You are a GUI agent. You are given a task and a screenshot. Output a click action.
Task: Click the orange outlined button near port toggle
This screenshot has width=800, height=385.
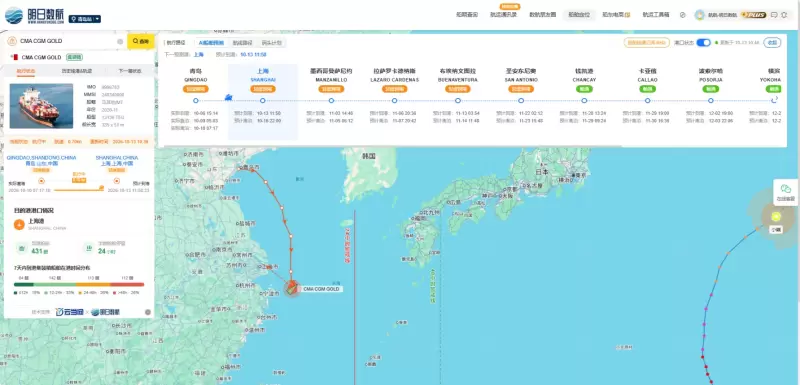coord(646,43)
